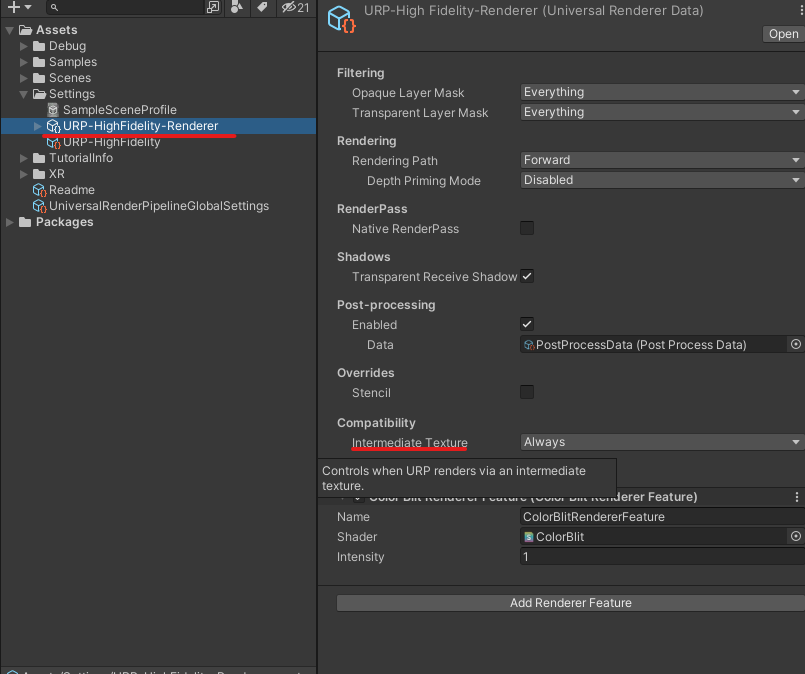
Task: Expand the URP-HighFidelity-Renderer tree item
Action: coord(38,126)
